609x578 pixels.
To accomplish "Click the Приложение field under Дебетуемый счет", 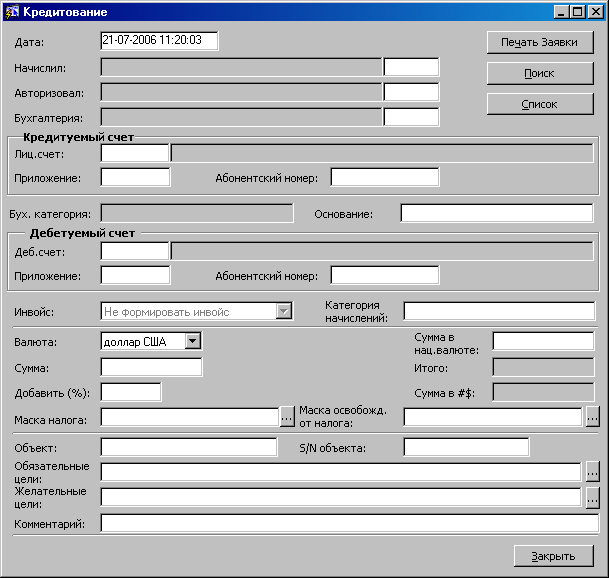I will tap(135, 275).
